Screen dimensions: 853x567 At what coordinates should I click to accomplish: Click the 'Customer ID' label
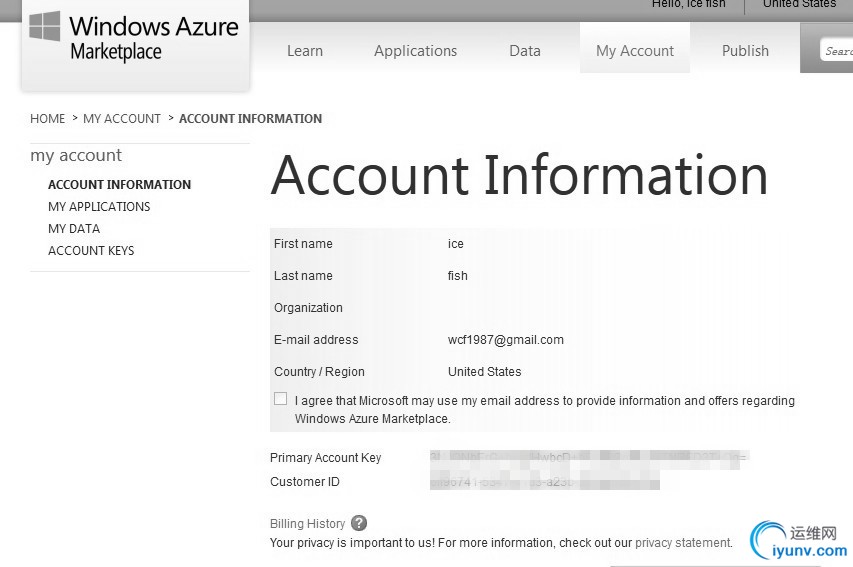point(305,482)
